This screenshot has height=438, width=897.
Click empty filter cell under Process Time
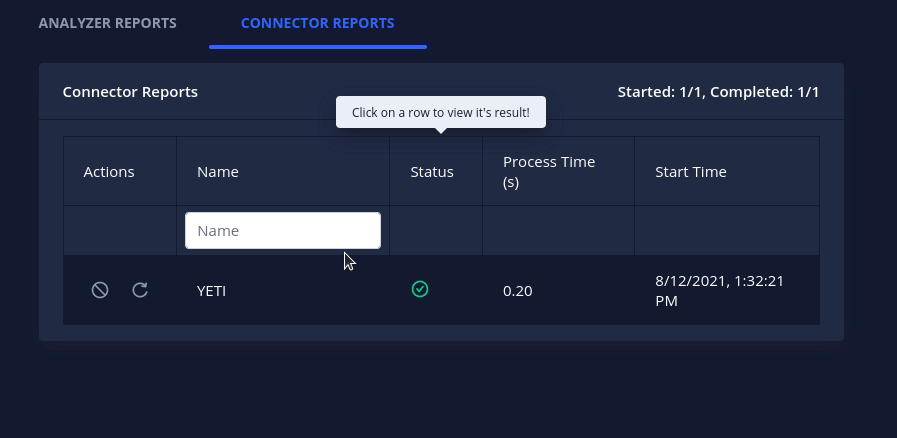[x=558, y=230]
